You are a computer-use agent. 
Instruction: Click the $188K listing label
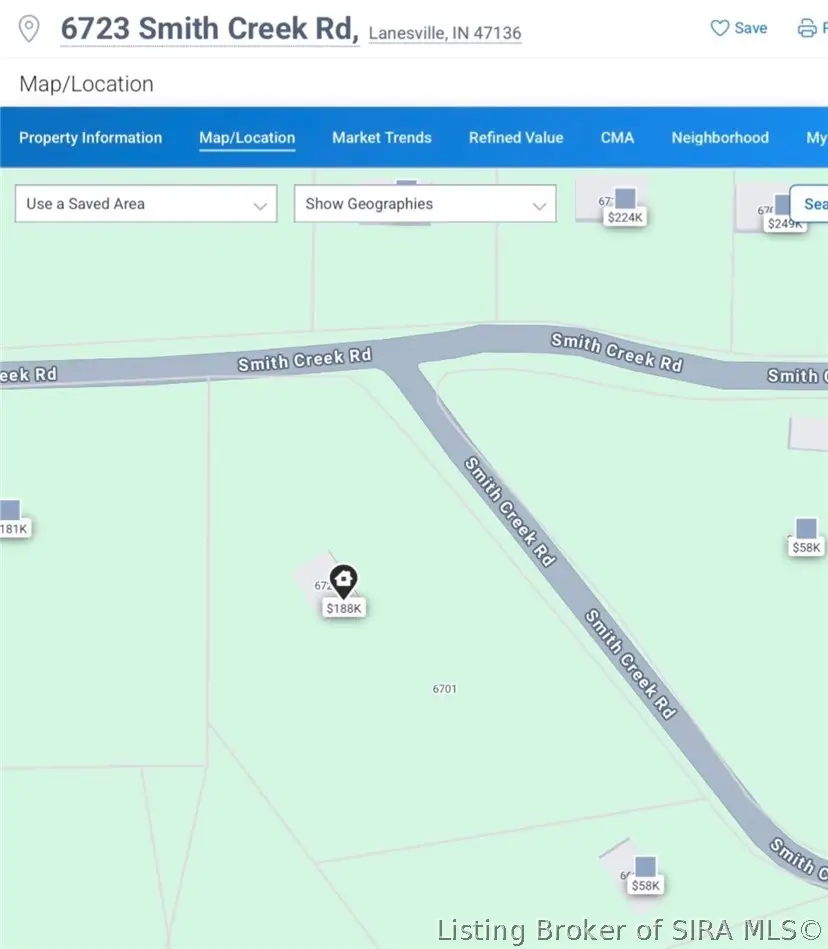tap(343, 606)
